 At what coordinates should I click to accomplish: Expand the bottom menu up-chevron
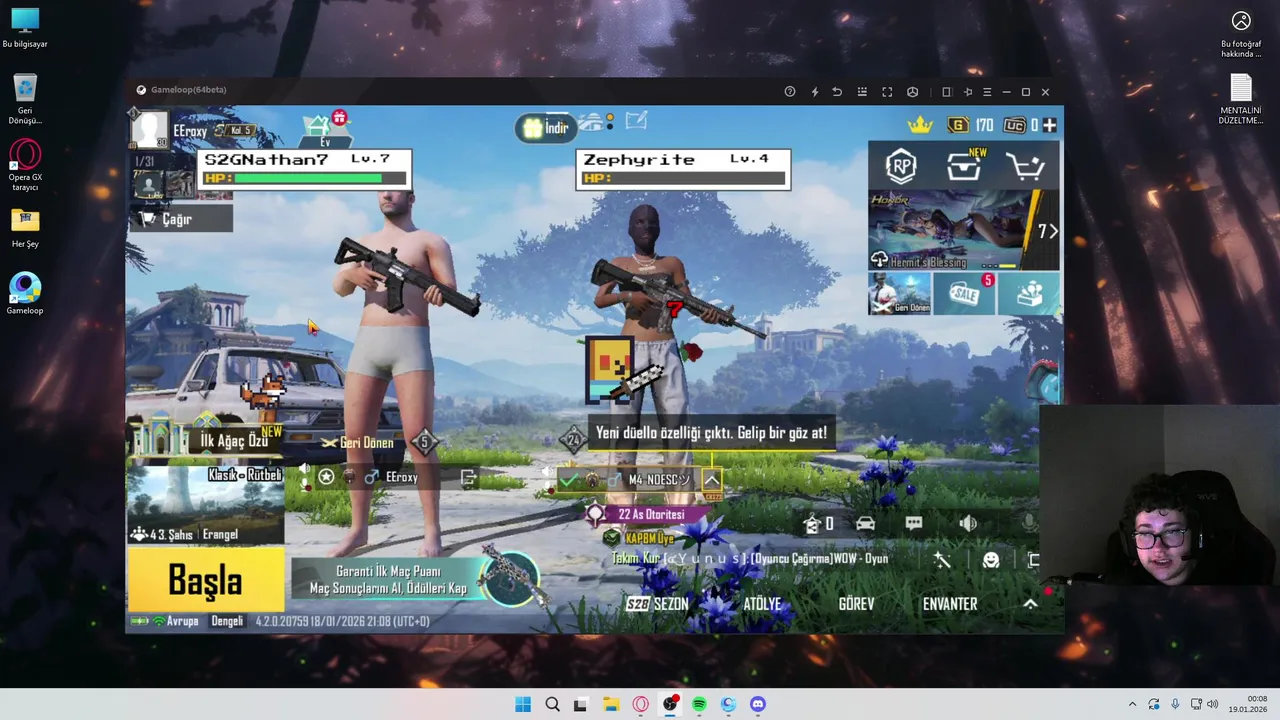[1030, 604]
